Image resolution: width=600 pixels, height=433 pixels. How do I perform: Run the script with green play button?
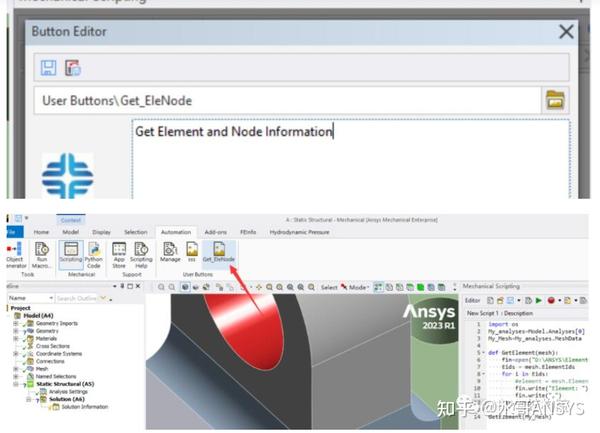(539, 301)
